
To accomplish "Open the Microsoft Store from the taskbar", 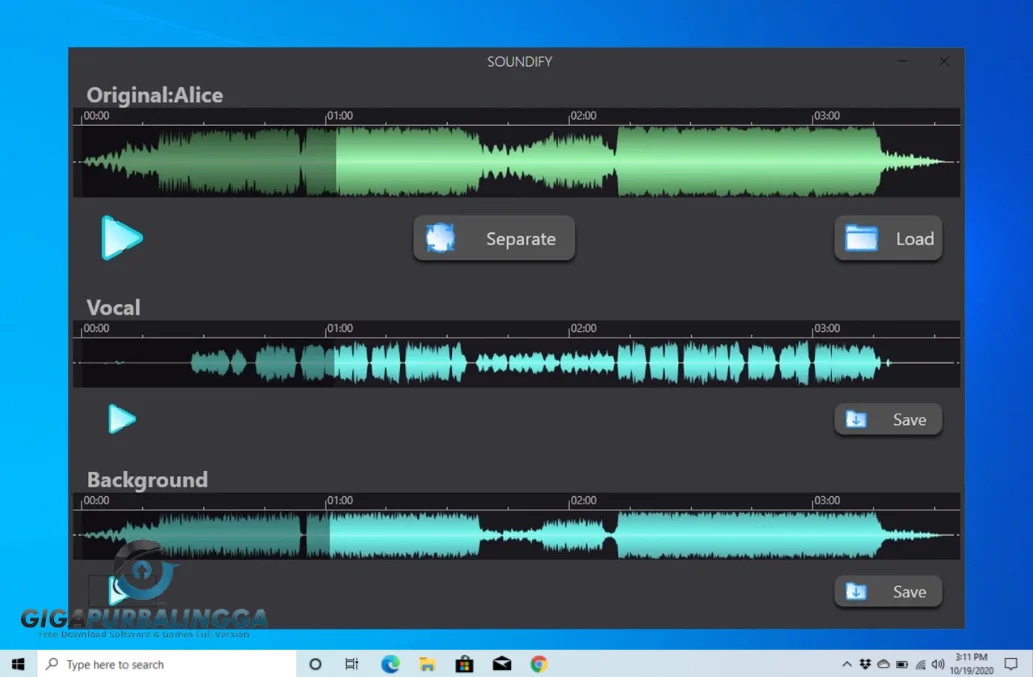I will click(464, 663).
